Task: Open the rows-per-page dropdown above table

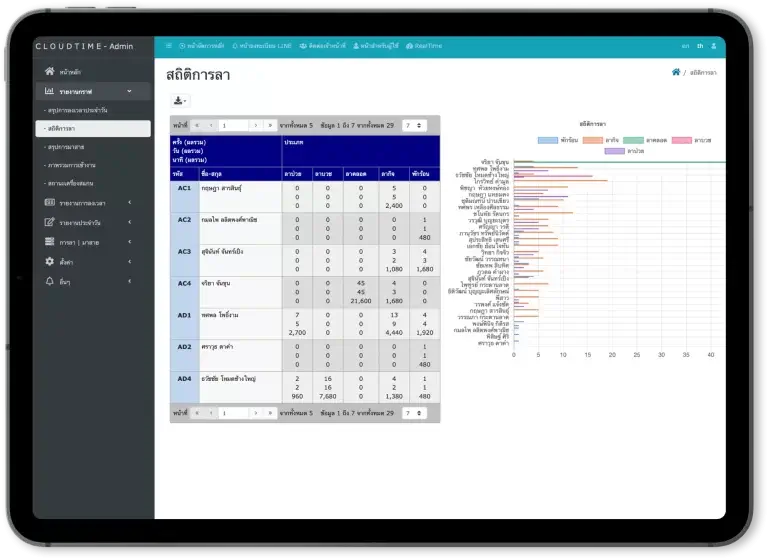Action: [x=414, y=126]
